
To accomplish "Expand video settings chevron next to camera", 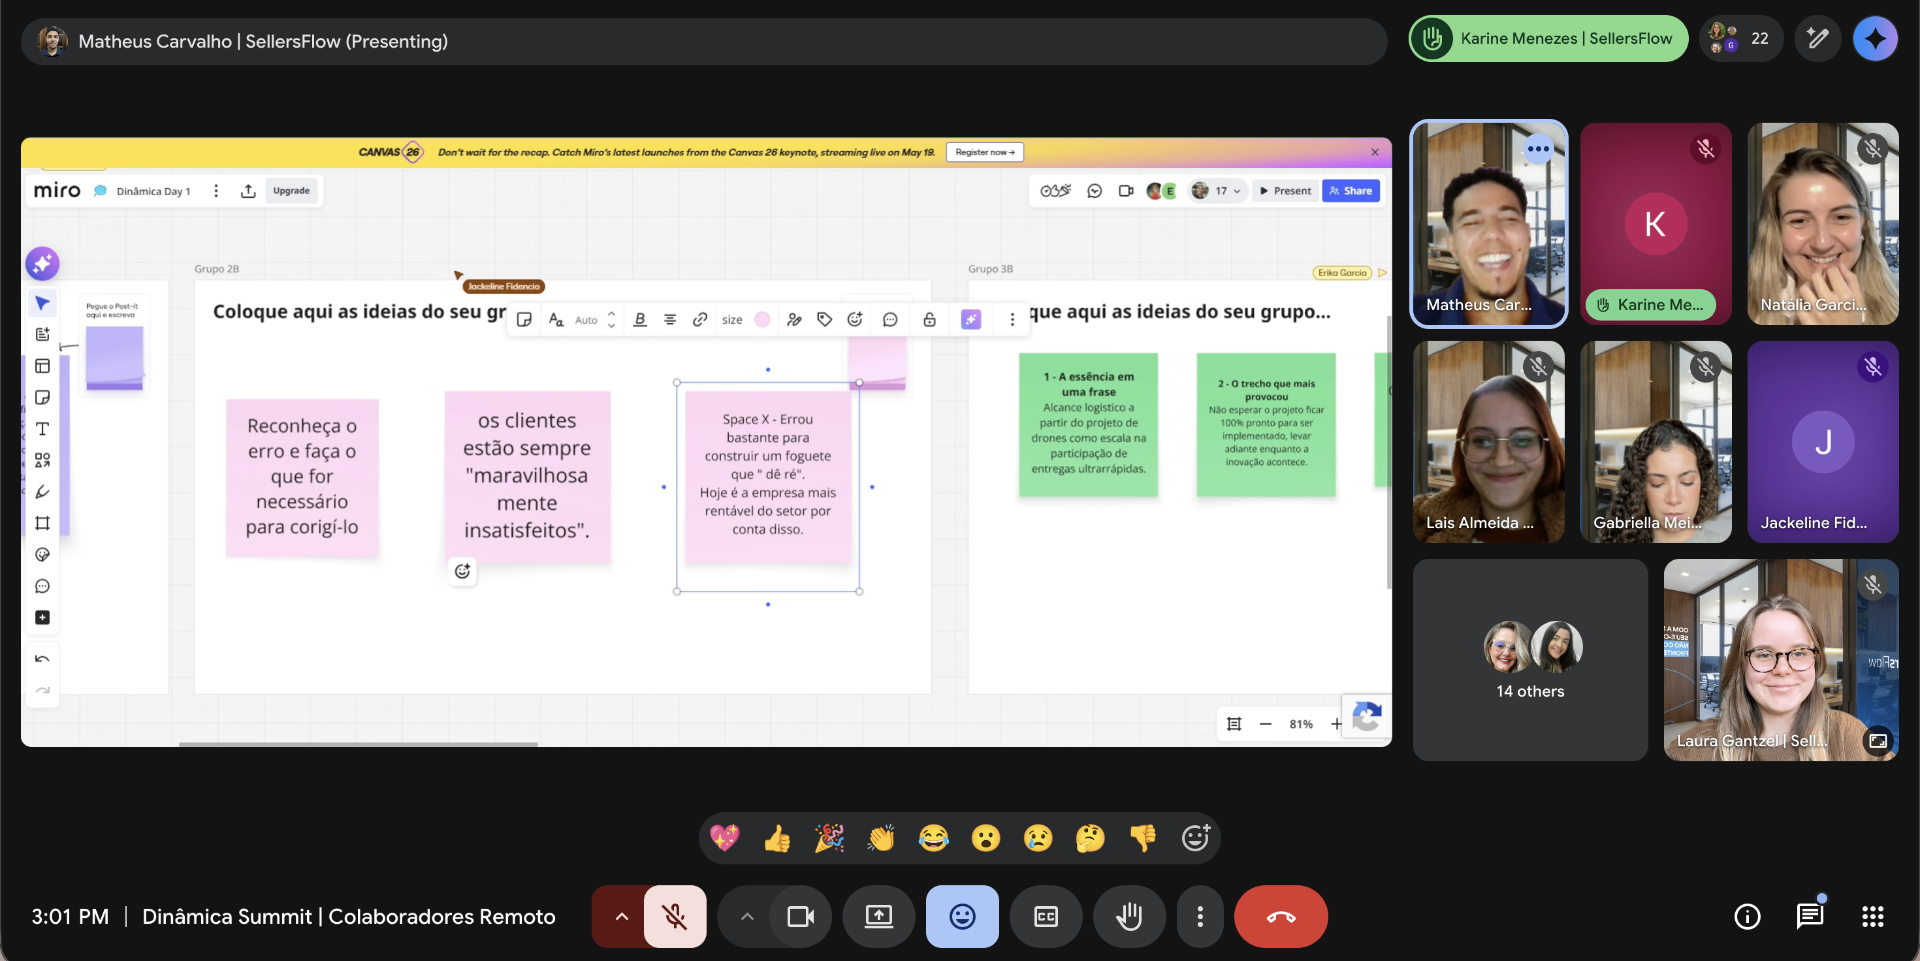I will [x=747, y=916].
